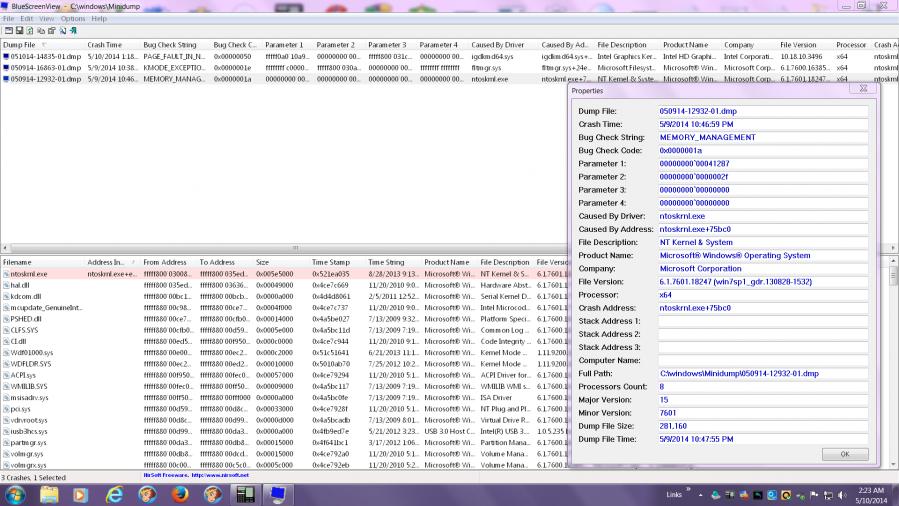
Task: Select the vdrvroot.sys driver row
Action: tap(284, 420)
